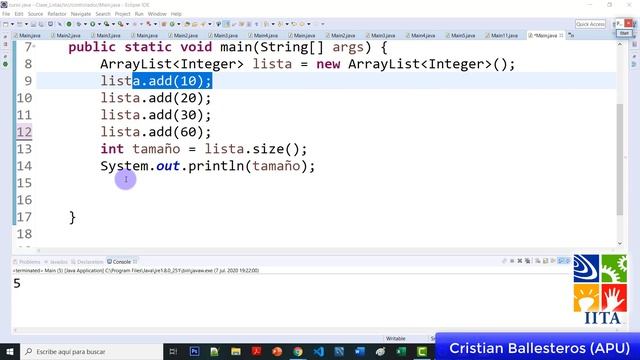Image resolution: width=640 pixels, height=360 pixels.
Task: Click the red recording button top right
Action: pyautogui.click(x=629, y=23)
